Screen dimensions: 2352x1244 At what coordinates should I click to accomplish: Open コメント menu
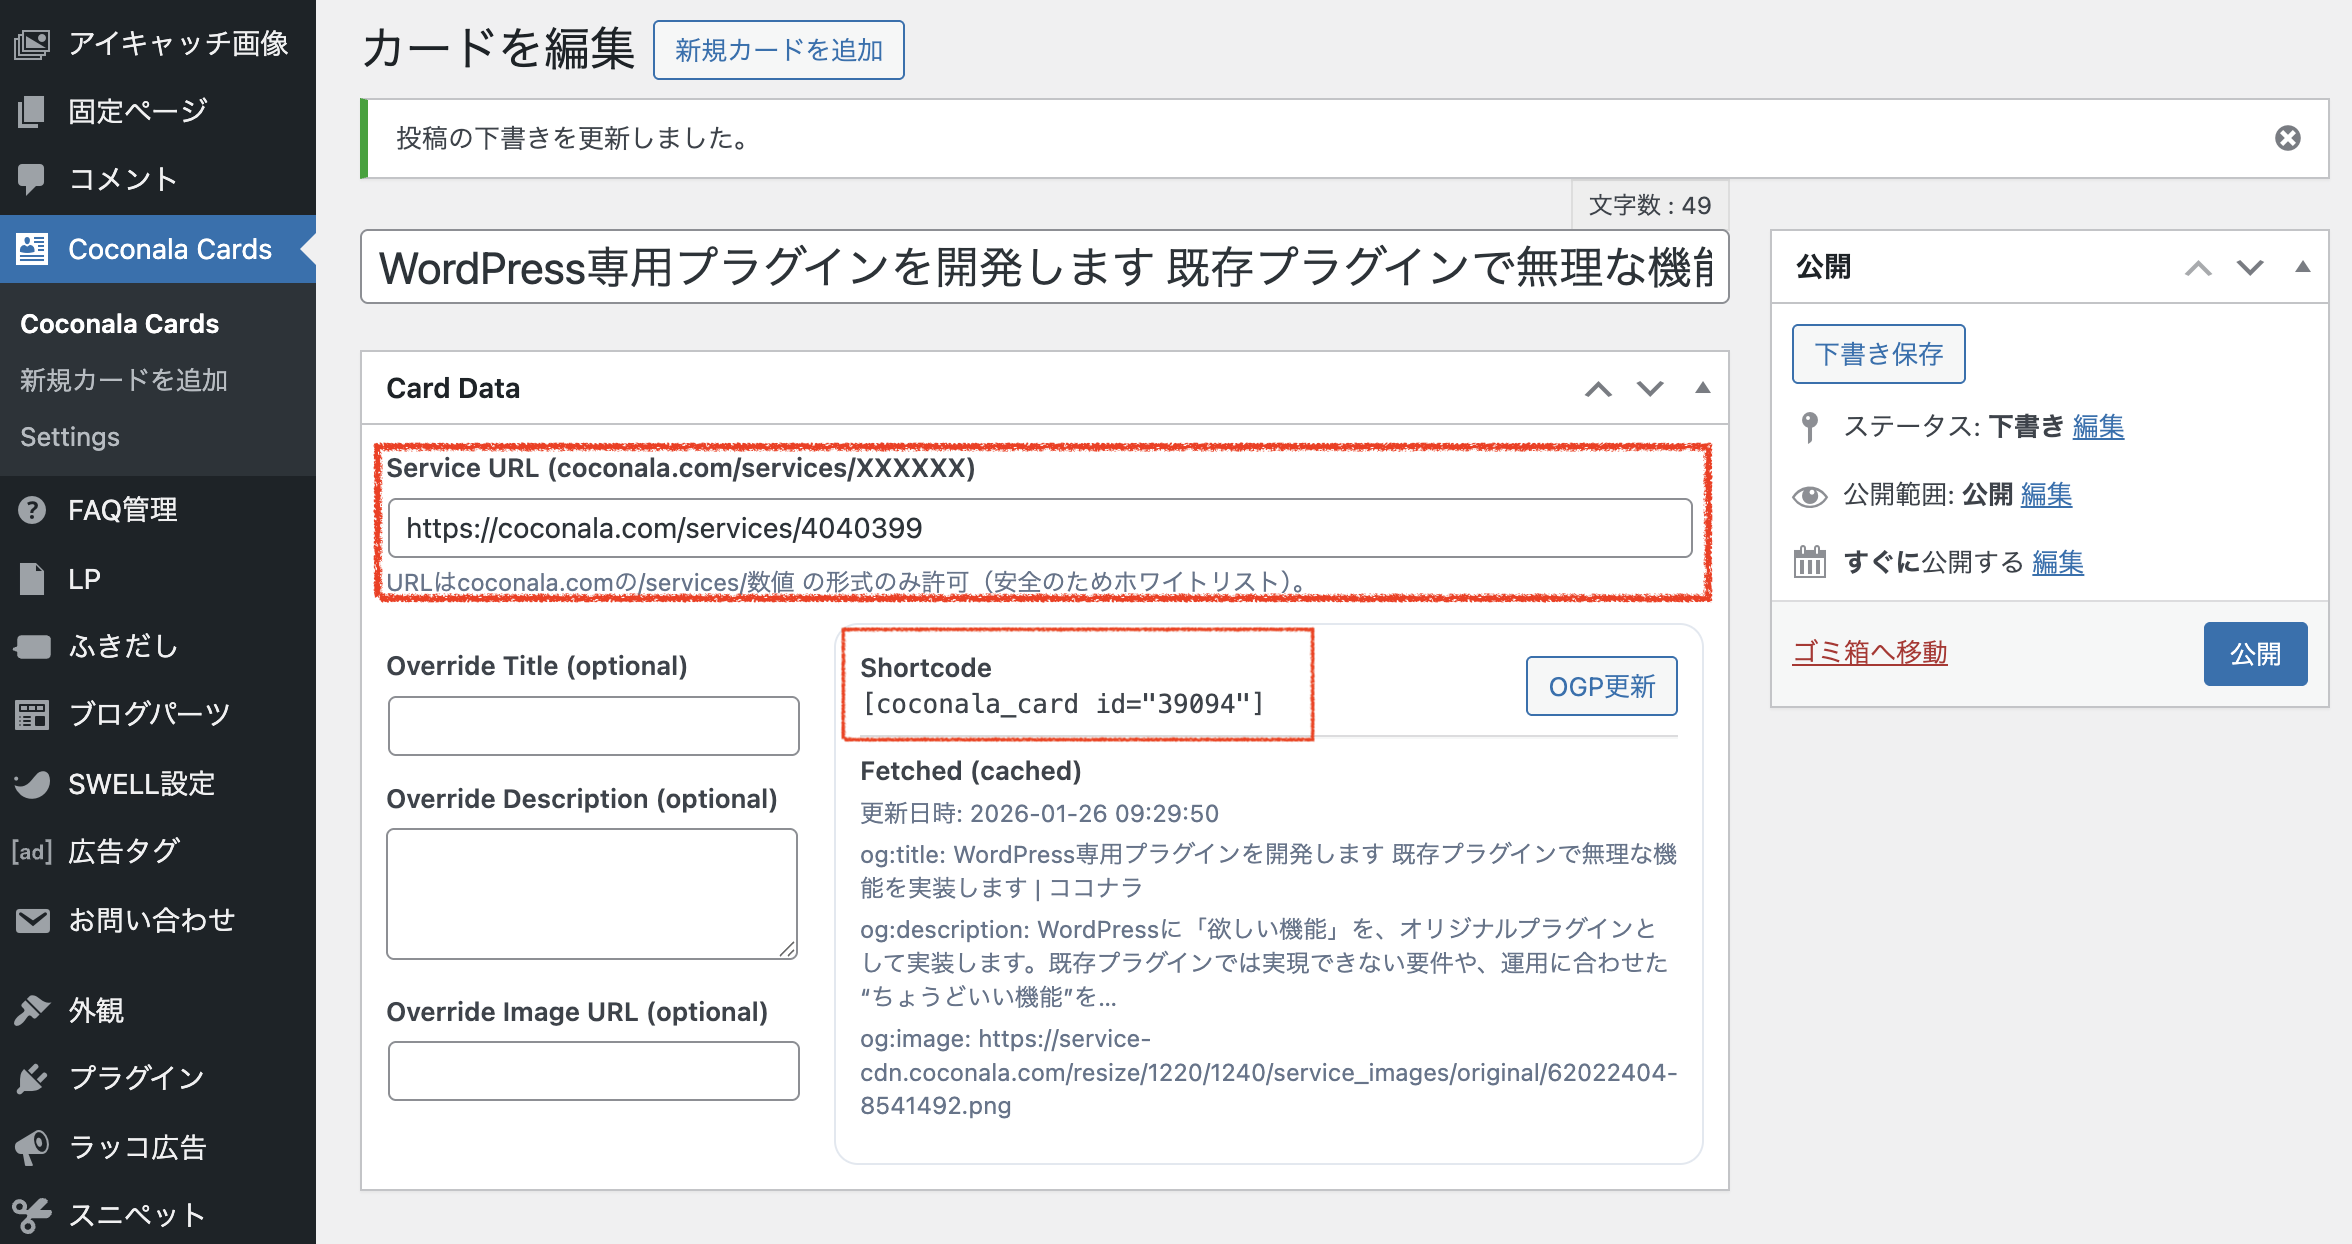[158, 179]
